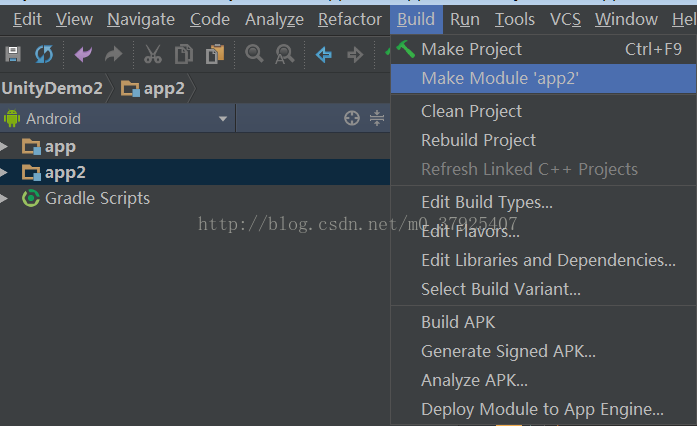Select the app row label in project tree

click(x=60, y=147)
